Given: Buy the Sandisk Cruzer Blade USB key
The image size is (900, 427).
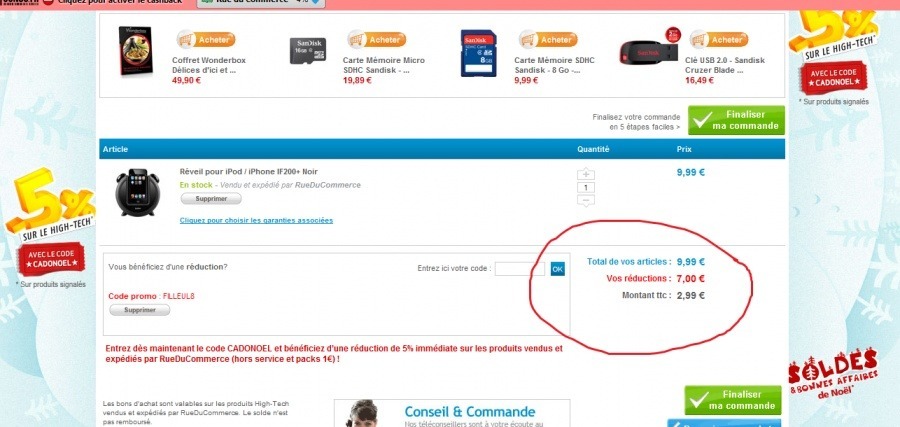Looking at the screenshot, I should tap(719, 40).
